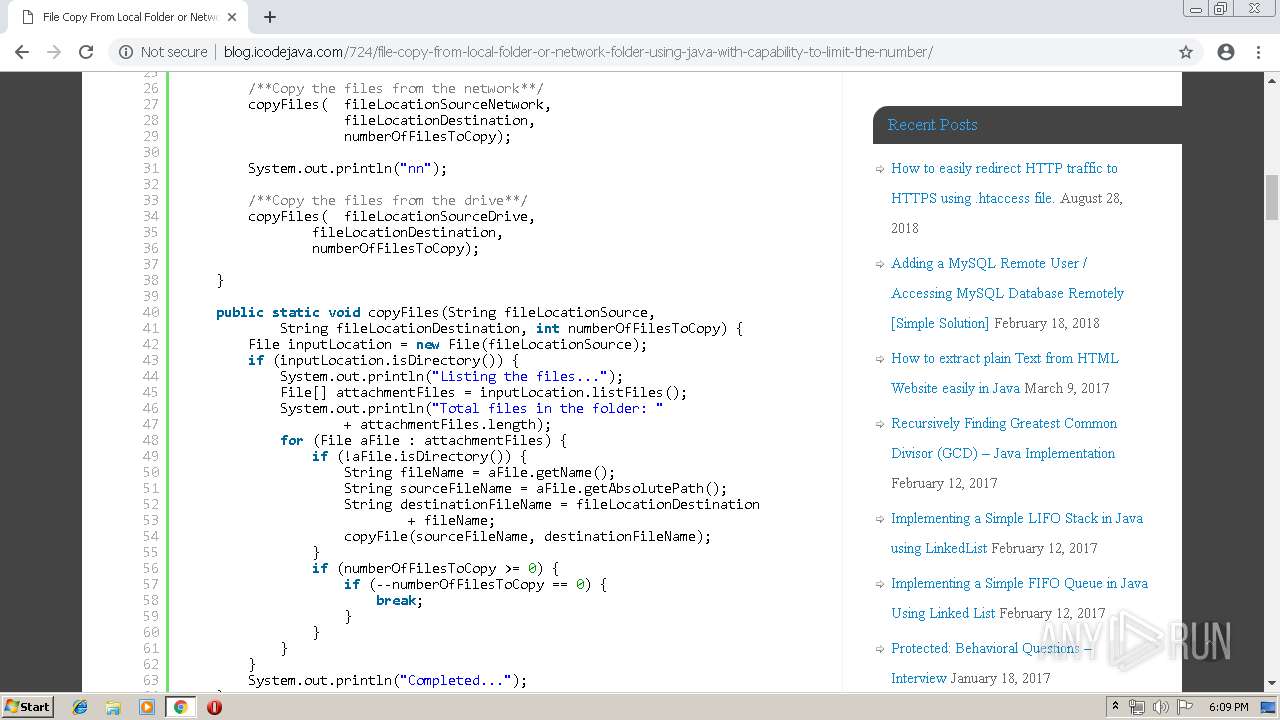Click line number 40 in code gutter
Image resolution: width=1280 pixels, height=720 pixels.
click(x=150, y=312)
